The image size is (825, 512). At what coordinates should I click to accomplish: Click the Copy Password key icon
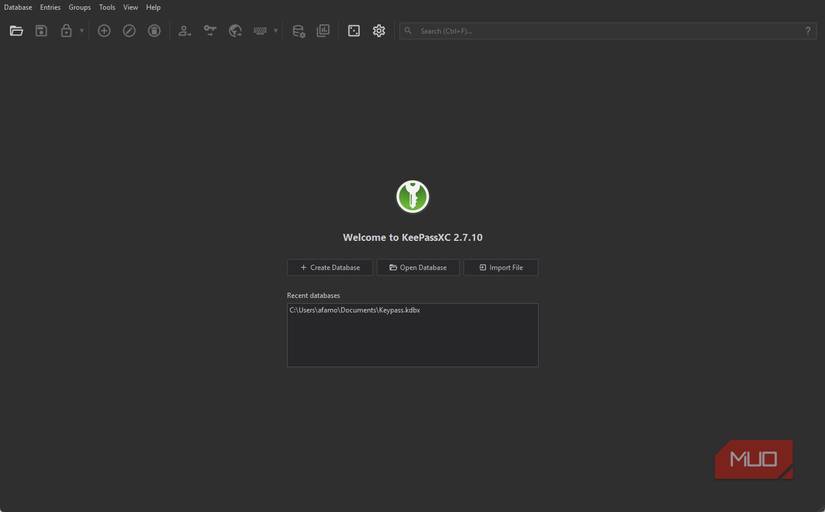[210, 31]
